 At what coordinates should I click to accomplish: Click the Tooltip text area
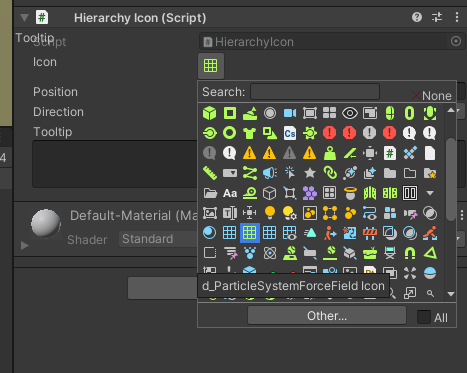click(115, 164)
